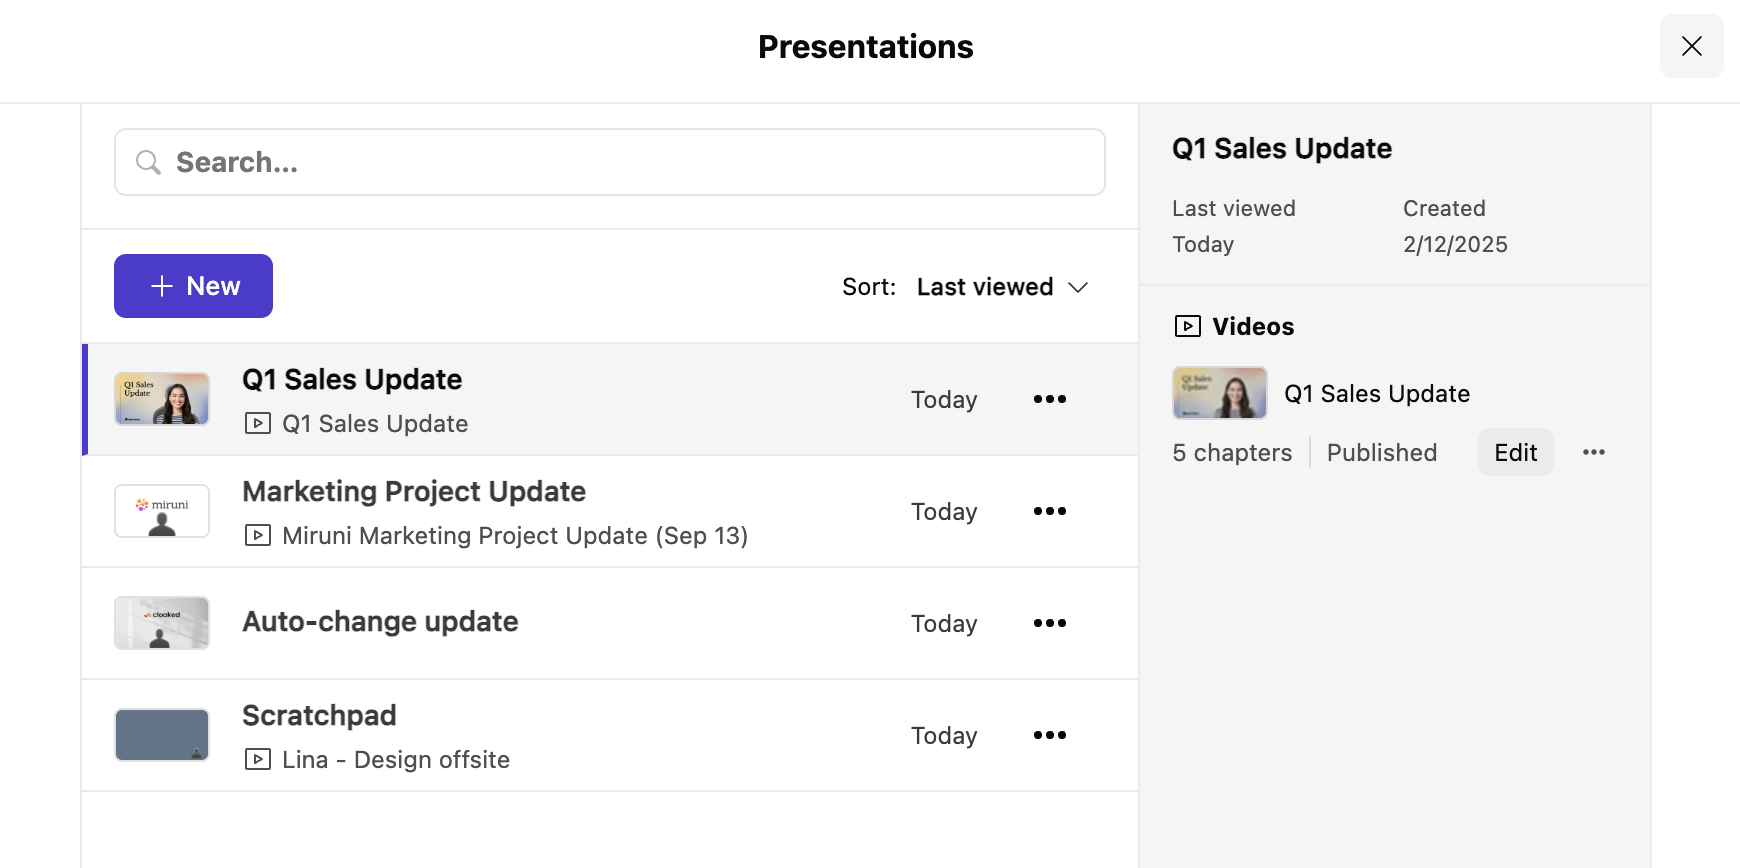The width and height of the screenshot is (1740, 868).
Task: Click Today date in Auto-change update row
Action: point(944,623)
